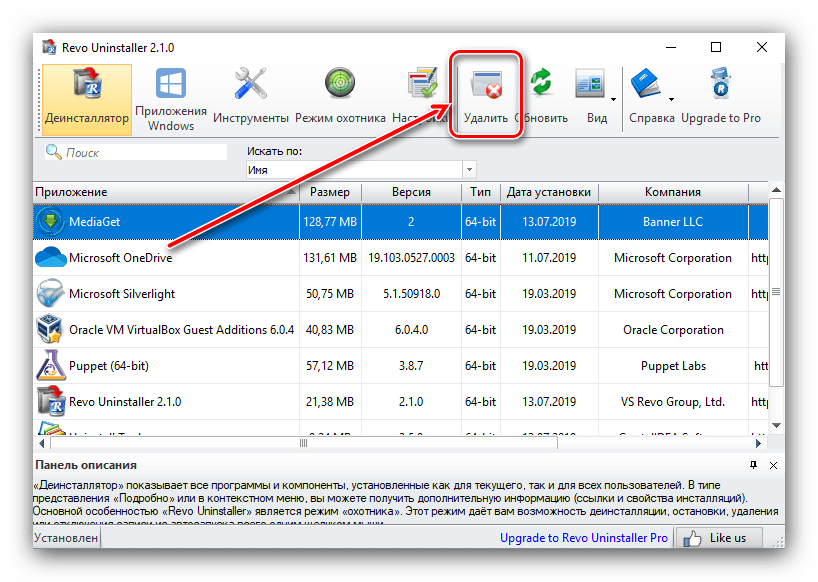
Task: Select Oracle VM VirtualBox icon
Action: (x=51, y=330)
